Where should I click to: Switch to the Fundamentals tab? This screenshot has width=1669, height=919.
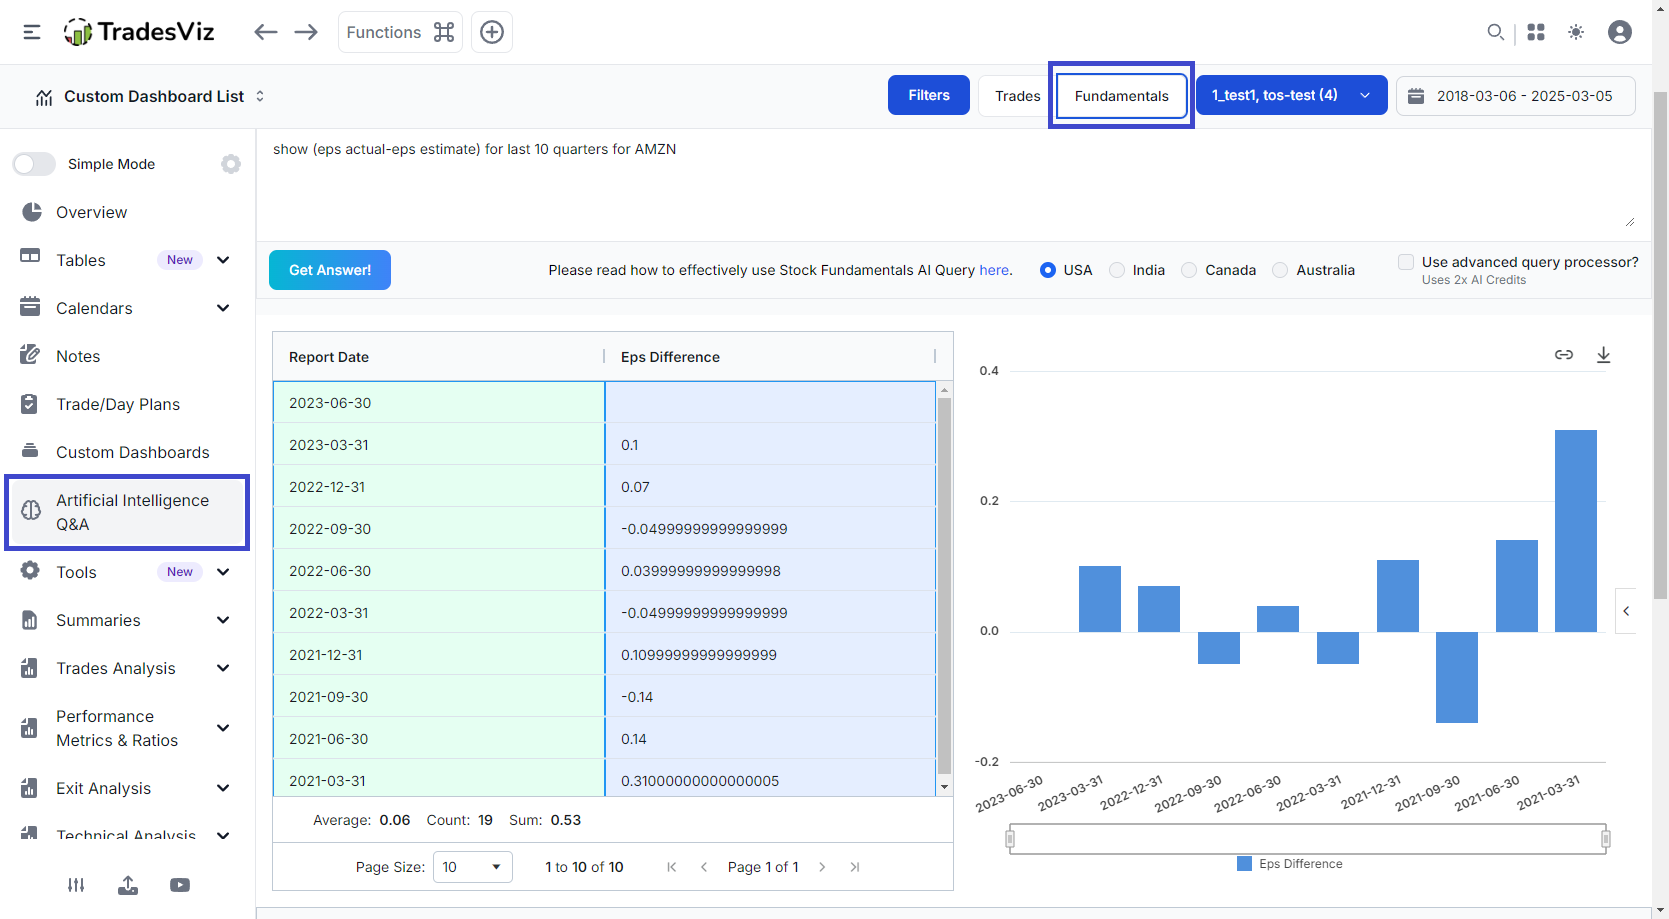point(1121,96)
